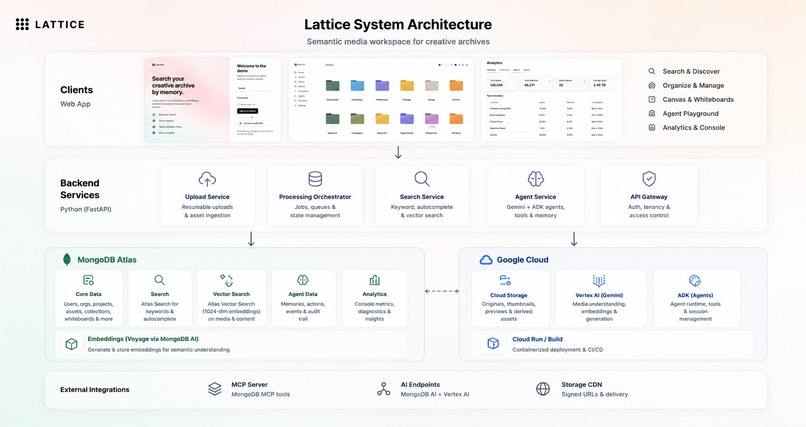
Task: Click the 'Vector Search' card title
Action: tap(231, 294)
